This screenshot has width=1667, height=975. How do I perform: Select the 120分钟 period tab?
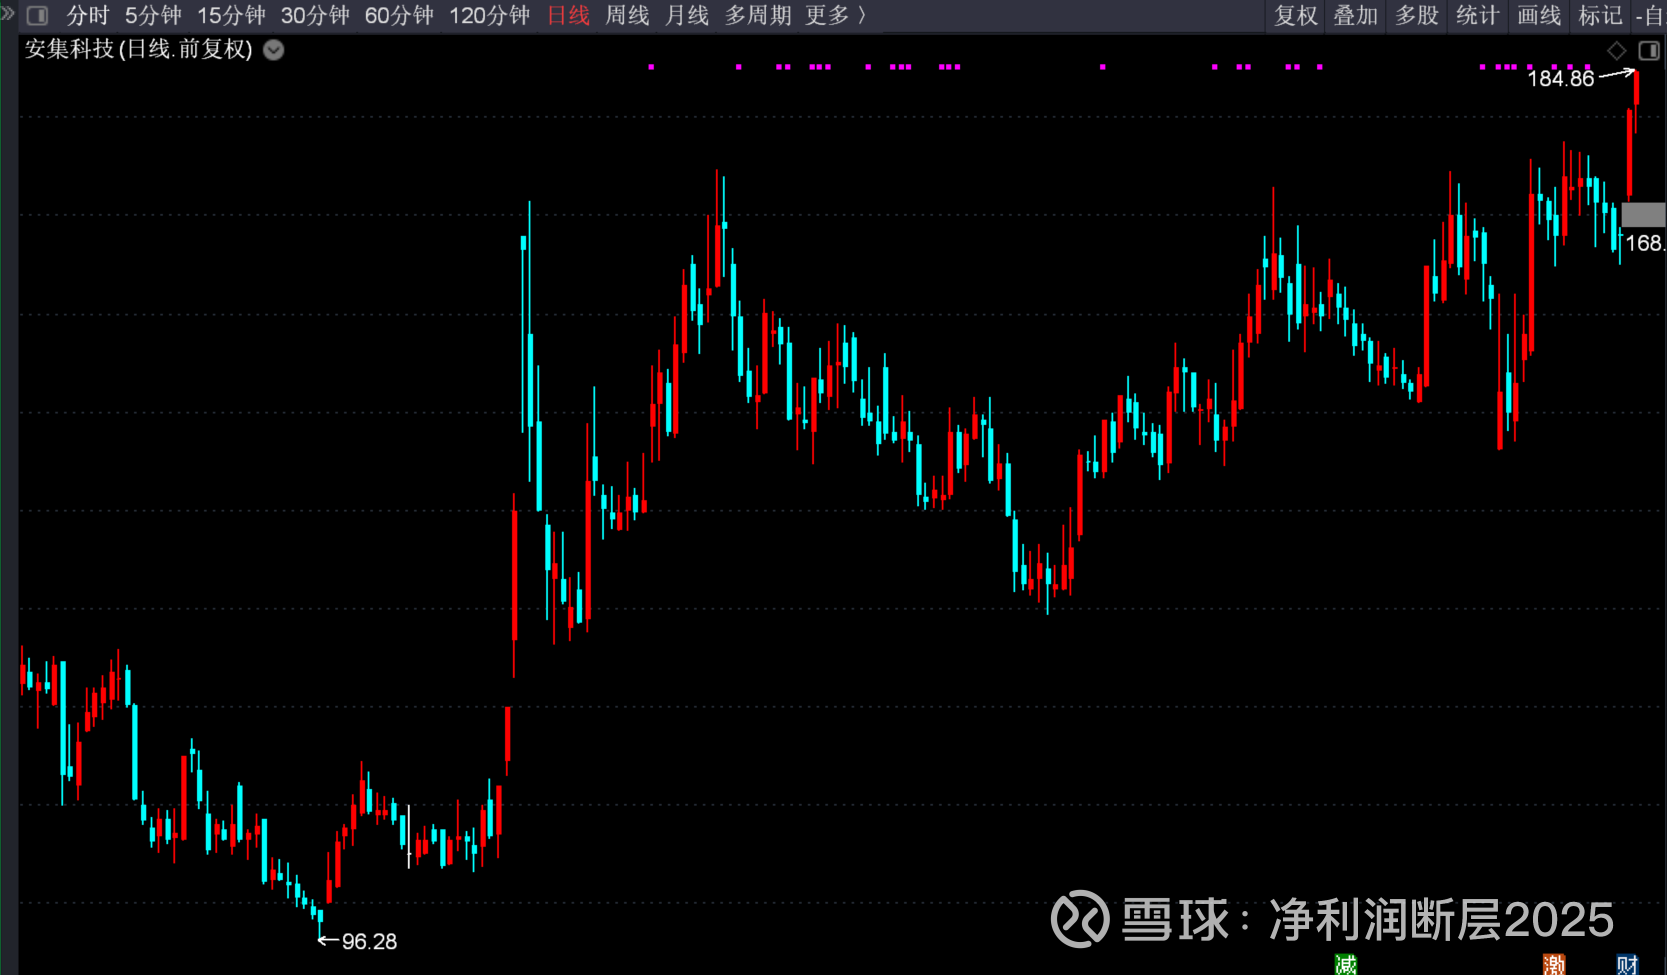tap(489, 16)
